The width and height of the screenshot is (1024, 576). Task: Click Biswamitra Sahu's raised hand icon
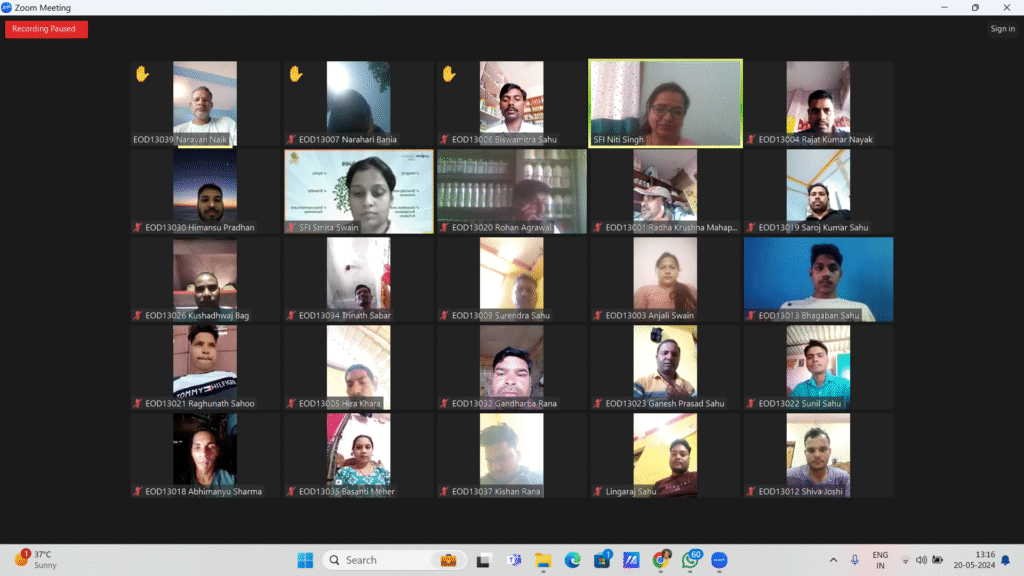(x=449, y=74)
